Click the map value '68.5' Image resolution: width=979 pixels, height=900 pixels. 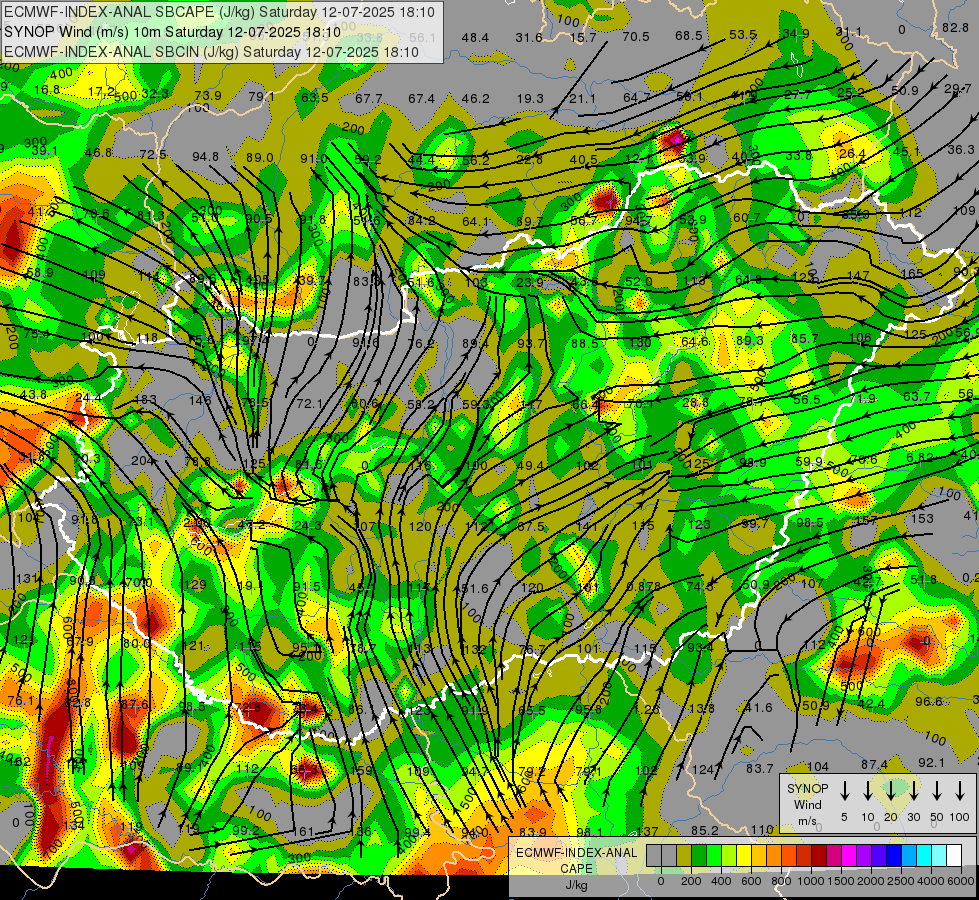coord(689,36)
